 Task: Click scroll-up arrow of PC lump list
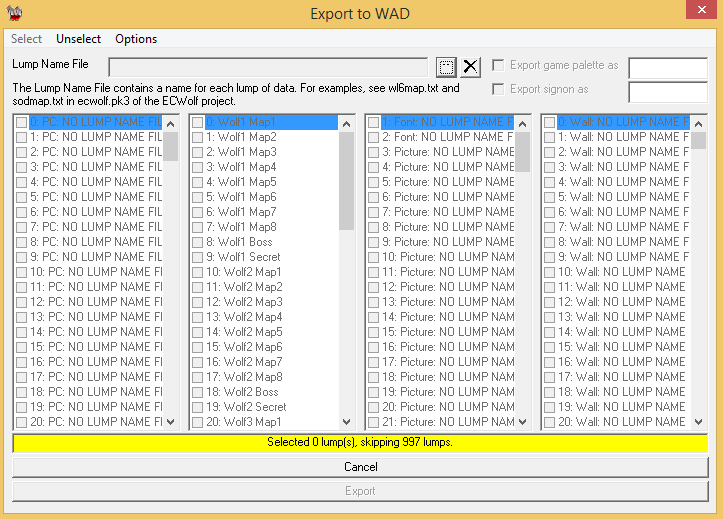171,124
